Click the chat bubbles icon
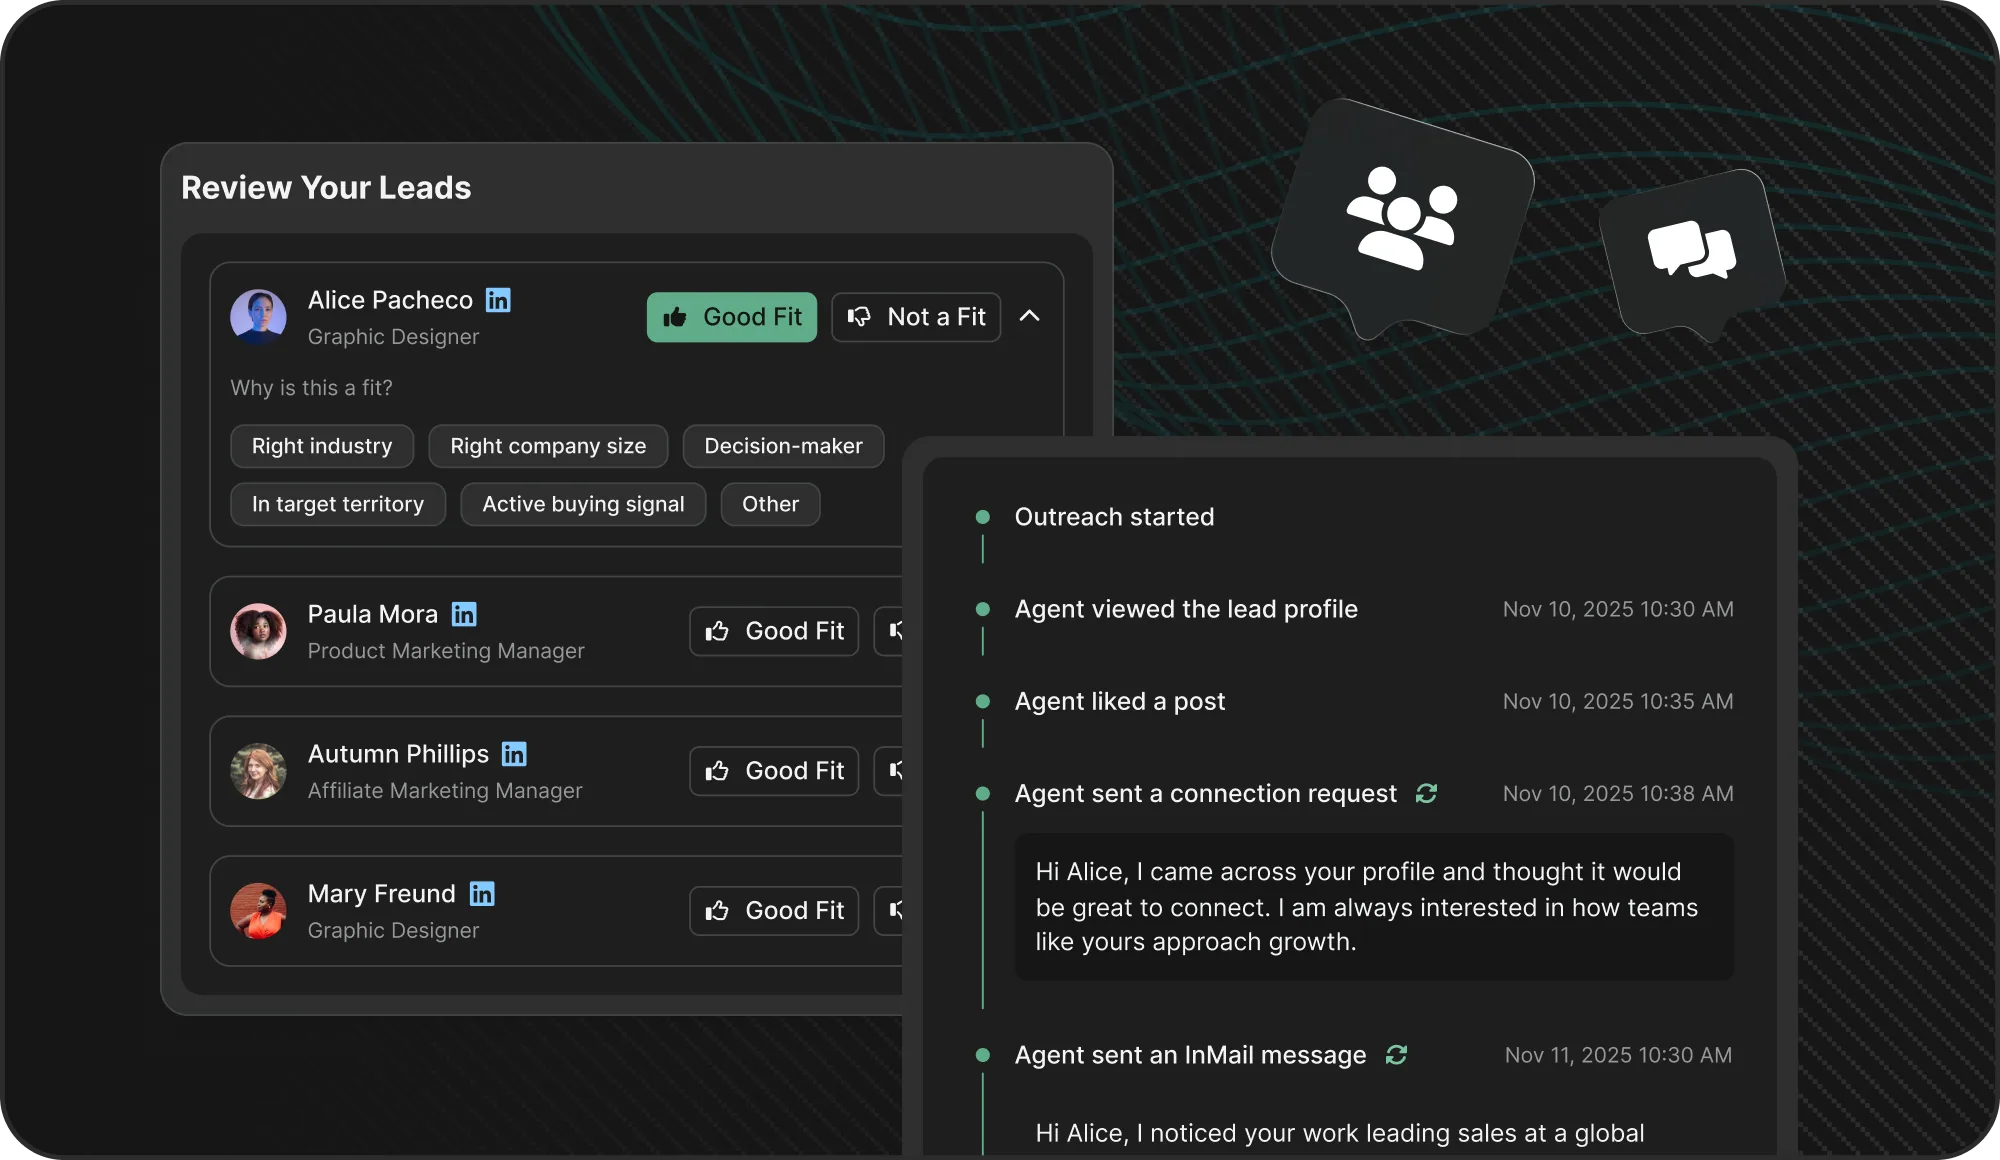The width and height of the screenshot is (2000, 1160). [x=1692, y=250]
